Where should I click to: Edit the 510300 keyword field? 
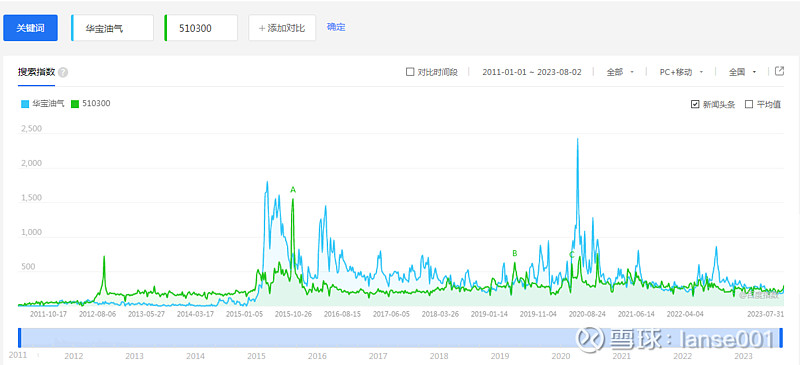[201, 28]
